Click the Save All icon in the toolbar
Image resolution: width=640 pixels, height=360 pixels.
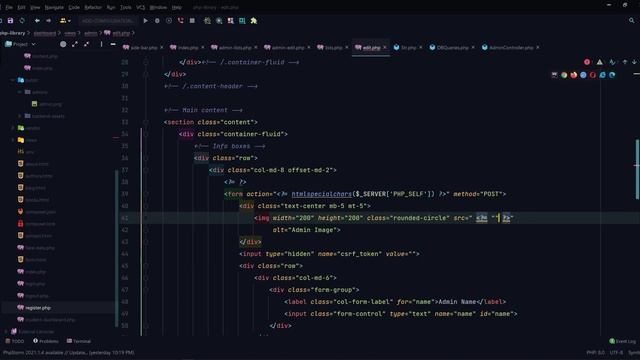pos(10,21)
